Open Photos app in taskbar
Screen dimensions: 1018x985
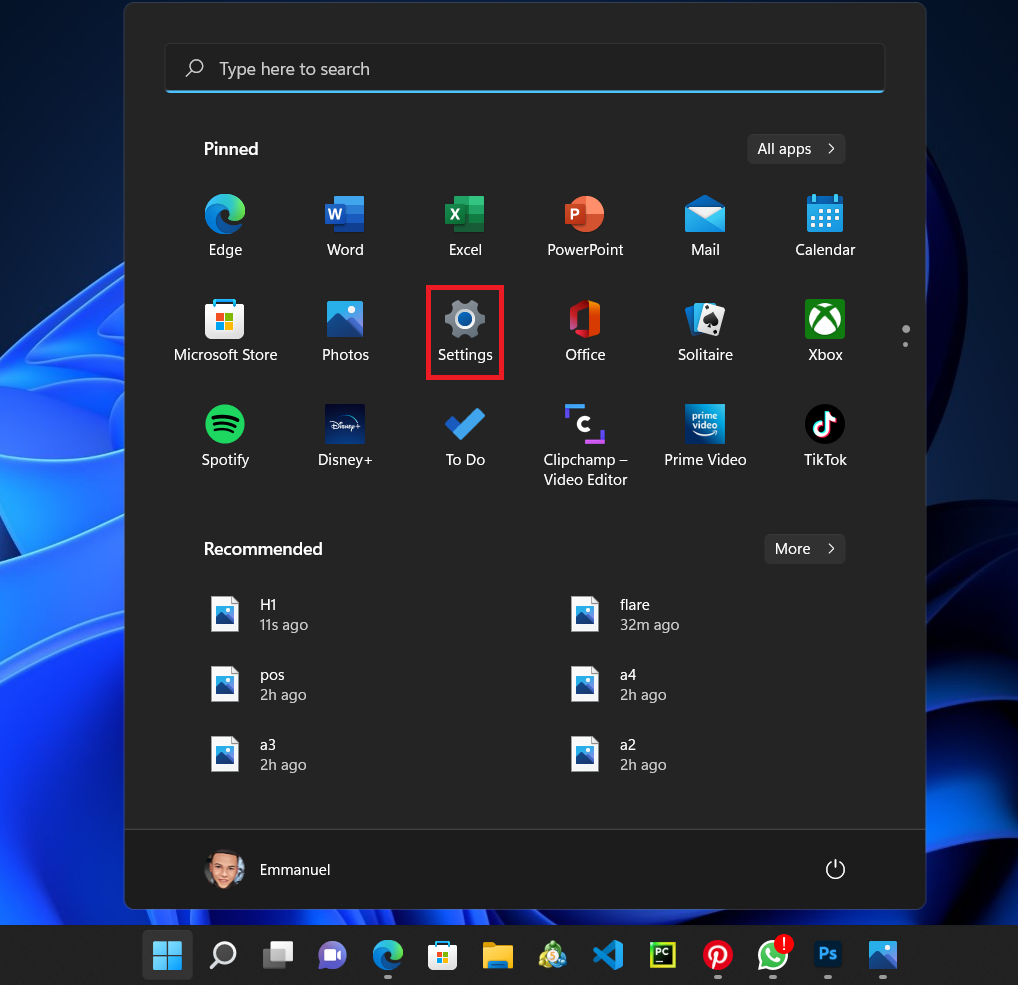coord(883,955)
